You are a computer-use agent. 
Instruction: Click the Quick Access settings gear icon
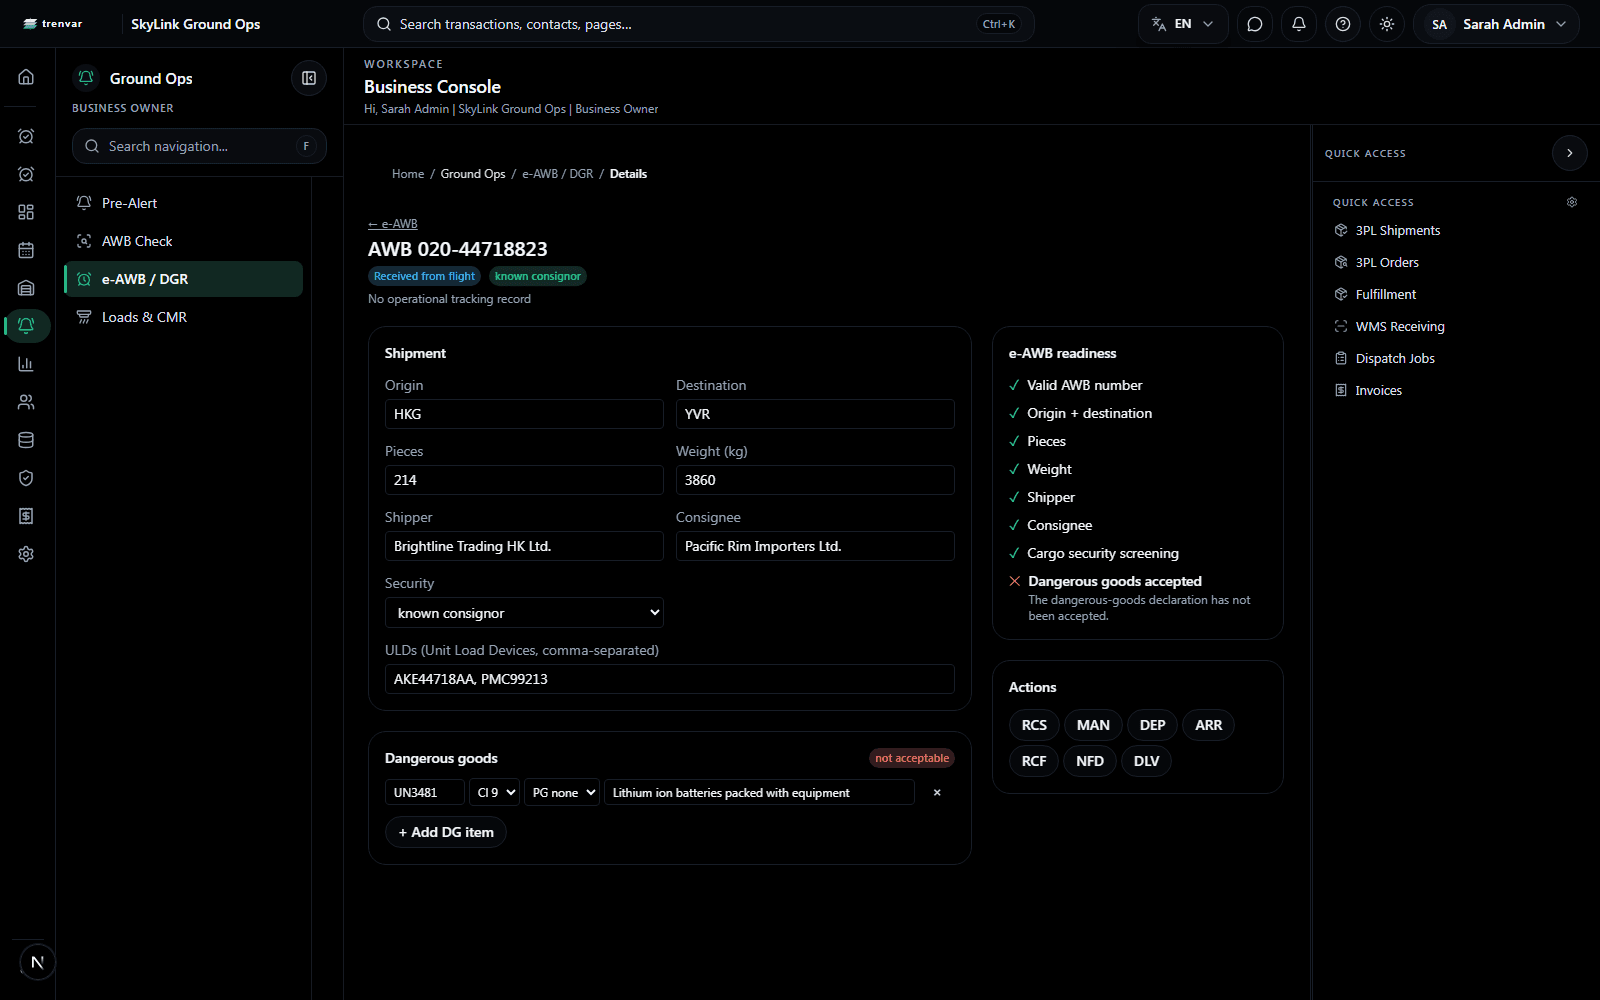(1572, 202)
